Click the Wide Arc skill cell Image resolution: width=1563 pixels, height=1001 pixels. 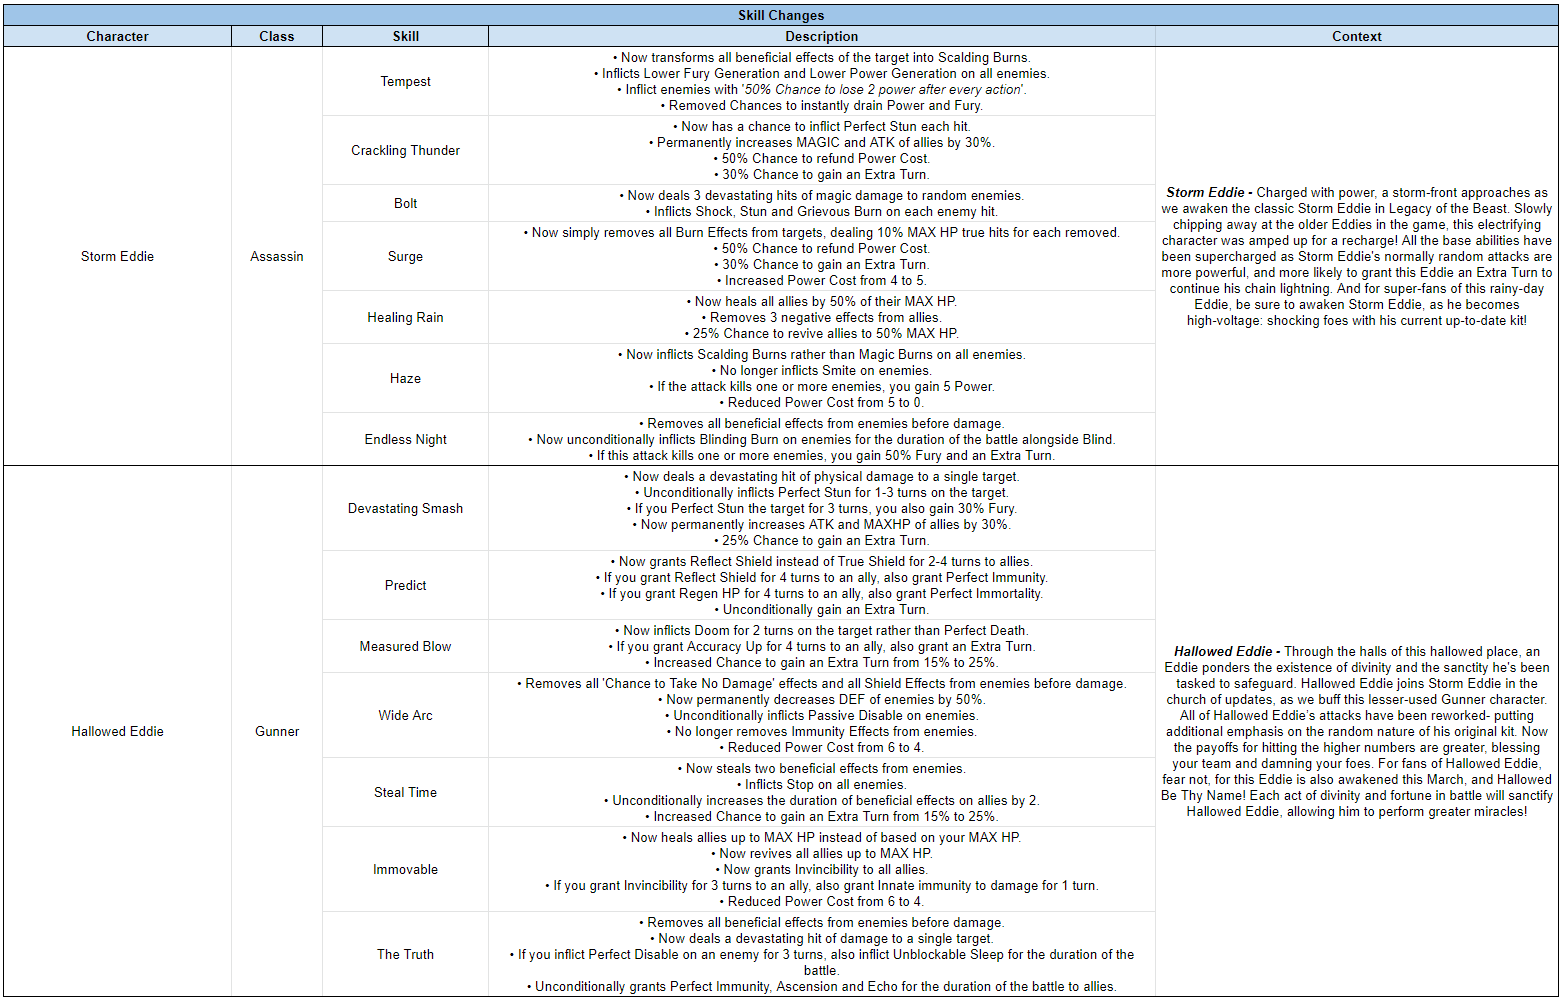[405, 715]
